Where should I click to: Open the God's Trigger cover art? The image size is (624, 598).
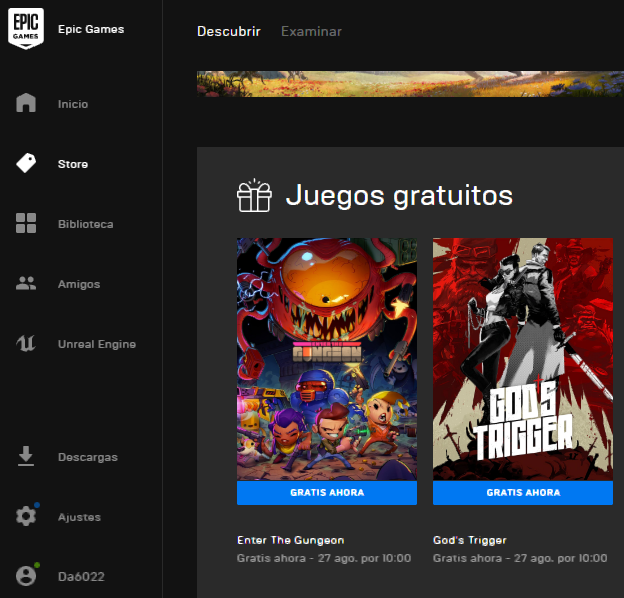click(523, 359)
